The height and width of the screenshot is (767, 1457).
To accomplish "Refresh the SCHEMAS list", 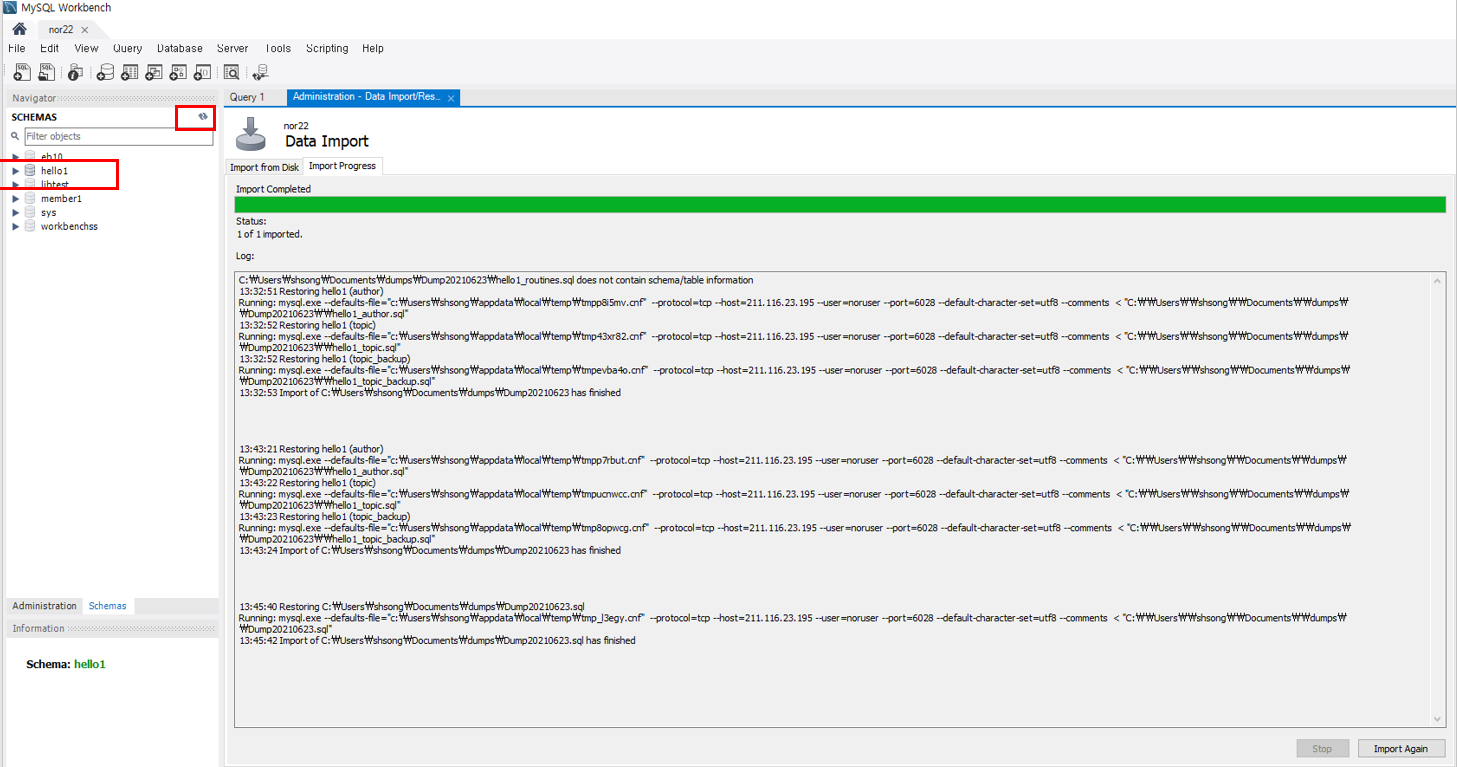I will point(203,117).
